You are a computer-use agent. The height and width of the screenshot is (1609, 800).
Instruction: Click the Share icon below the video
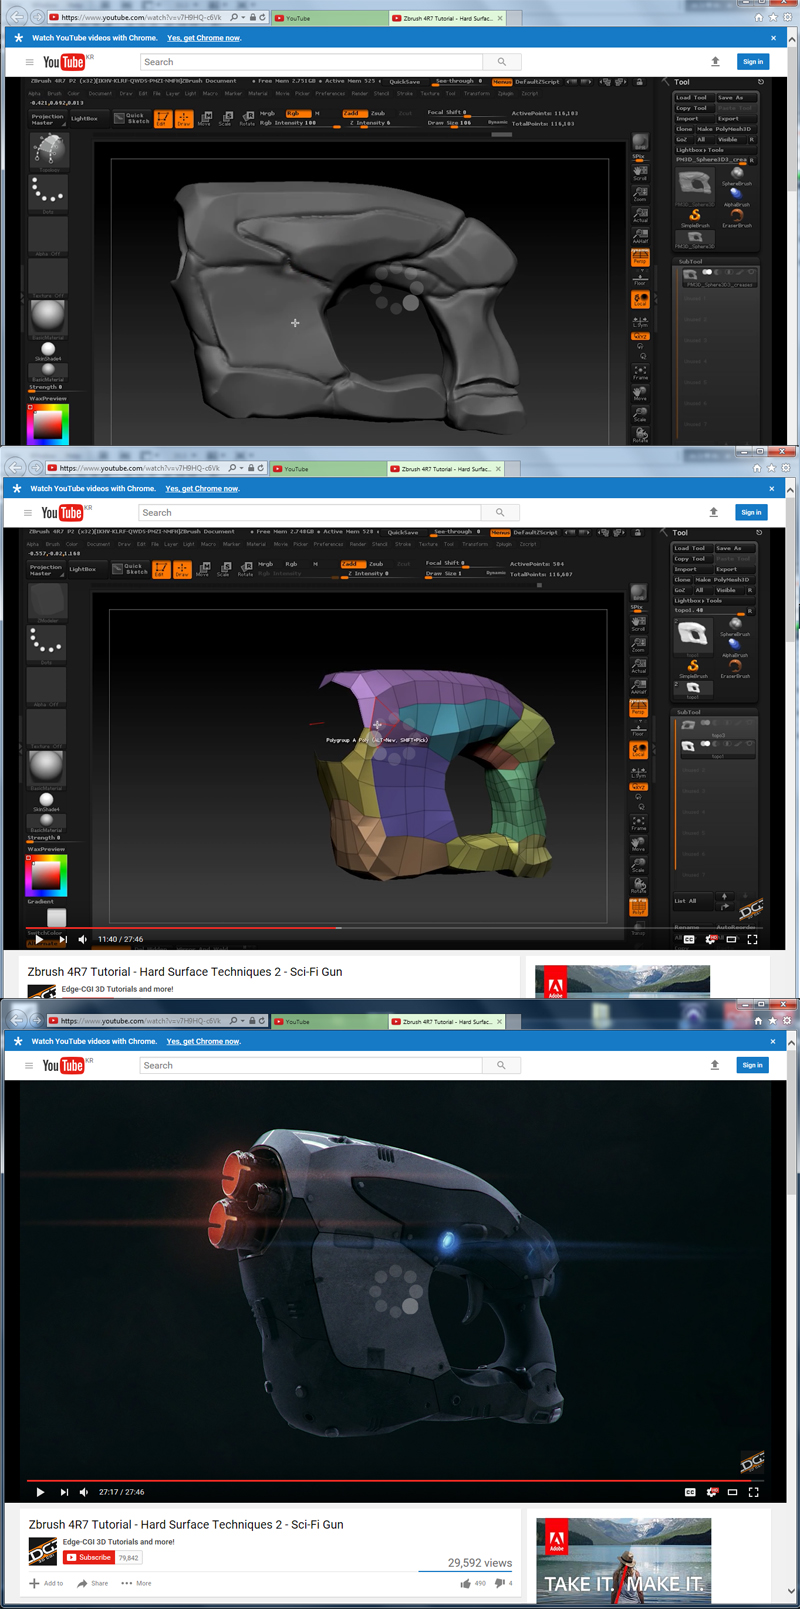pyautogui.click(x=82, y=1583)
